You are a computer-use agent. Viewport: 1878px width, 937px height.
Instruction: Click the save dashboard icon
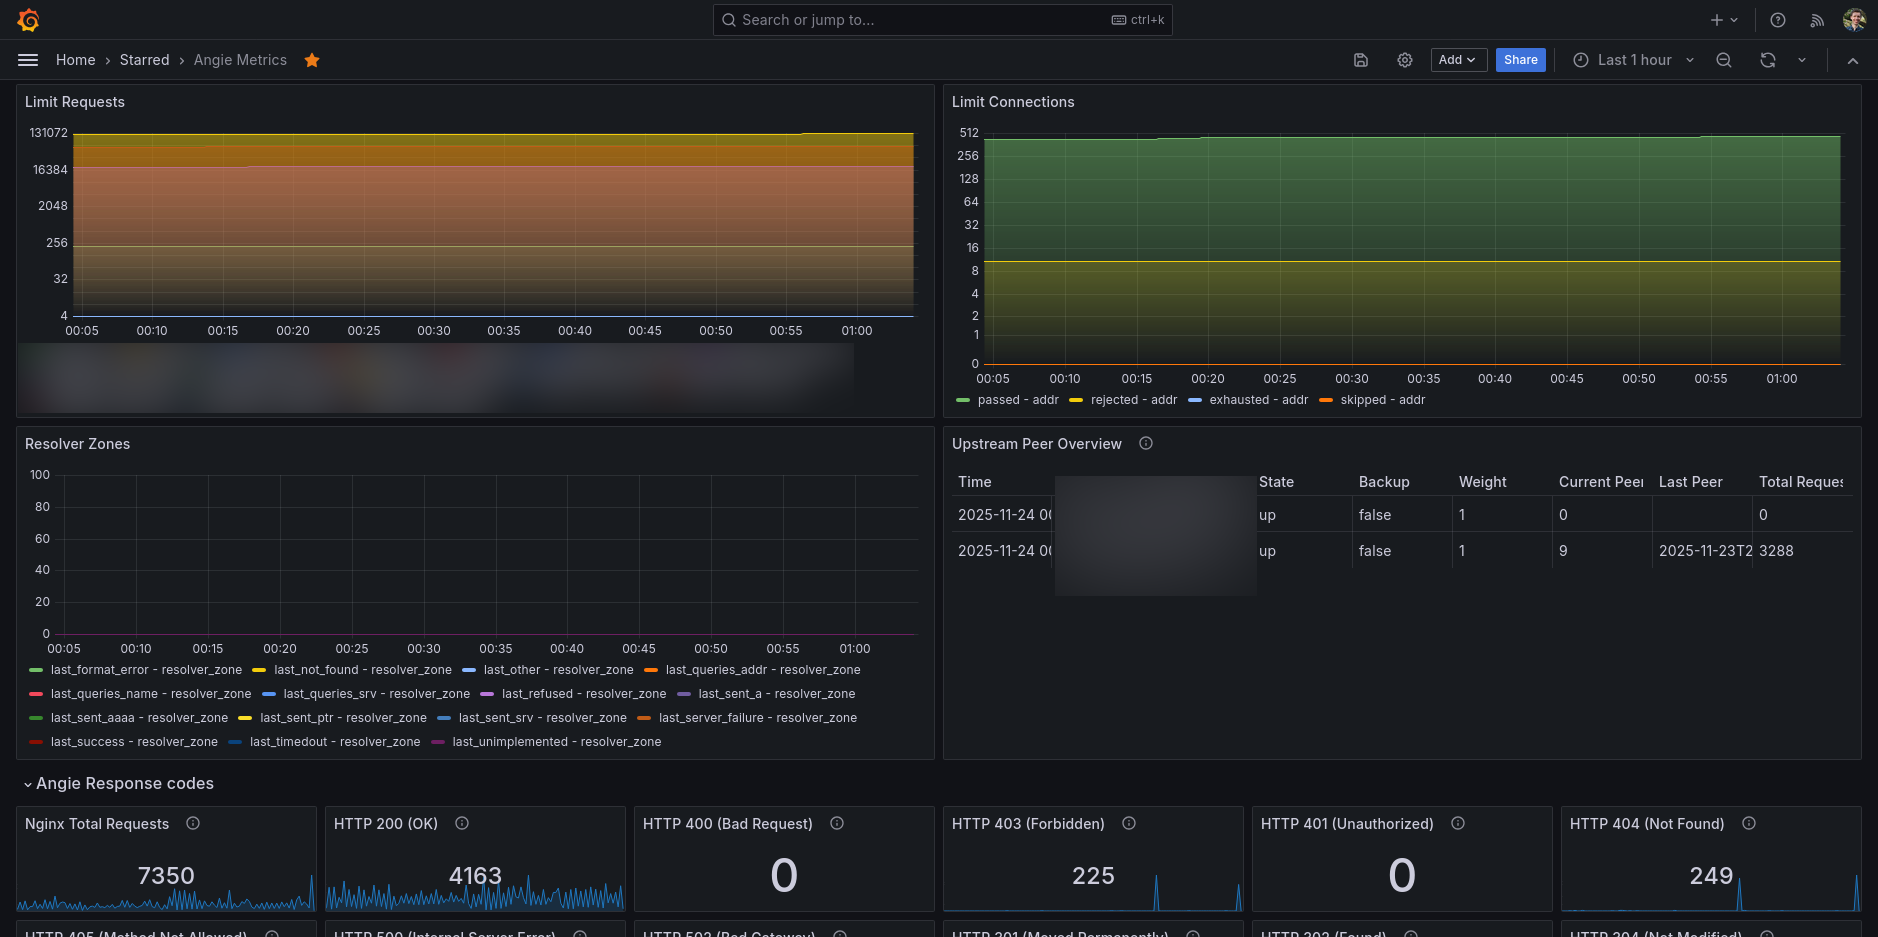coord(1361,60)
